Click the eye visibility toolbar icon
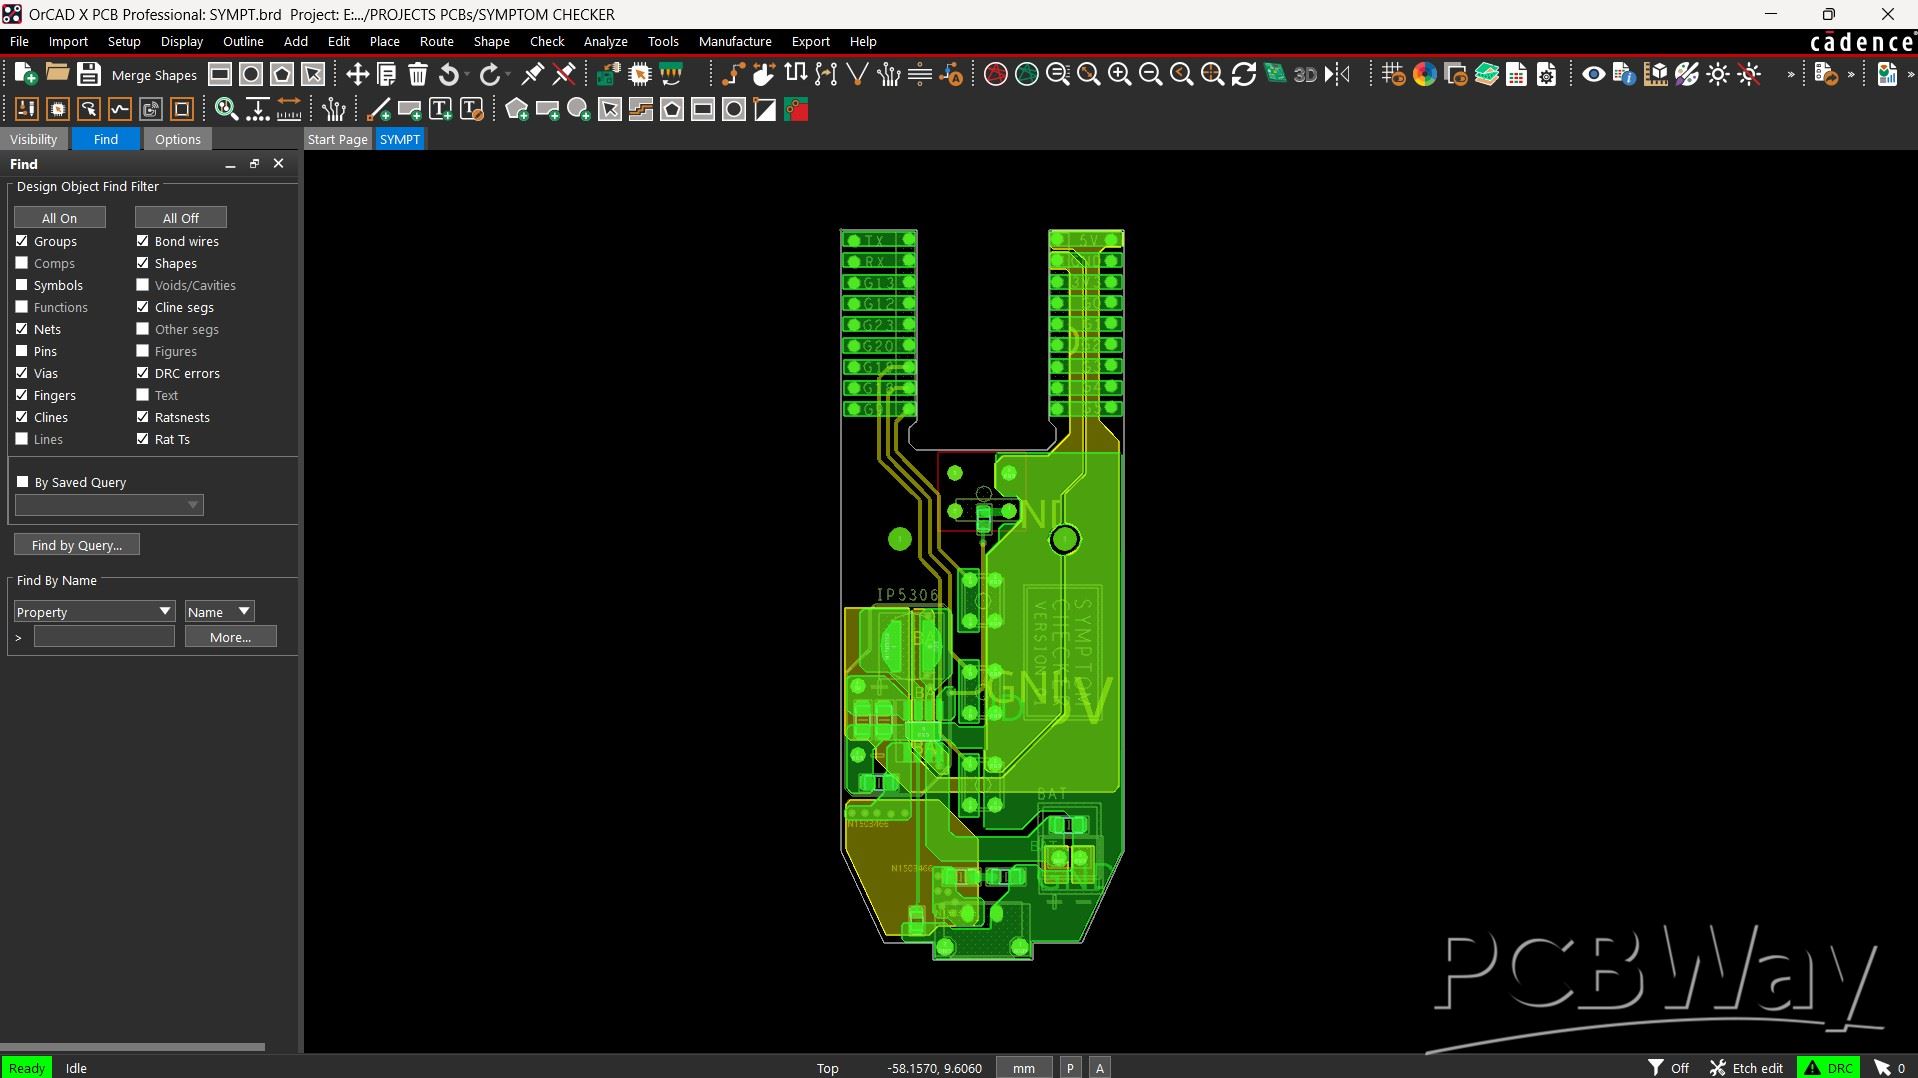Viewport: 1918px width, 1078px height. (1593, 74)
